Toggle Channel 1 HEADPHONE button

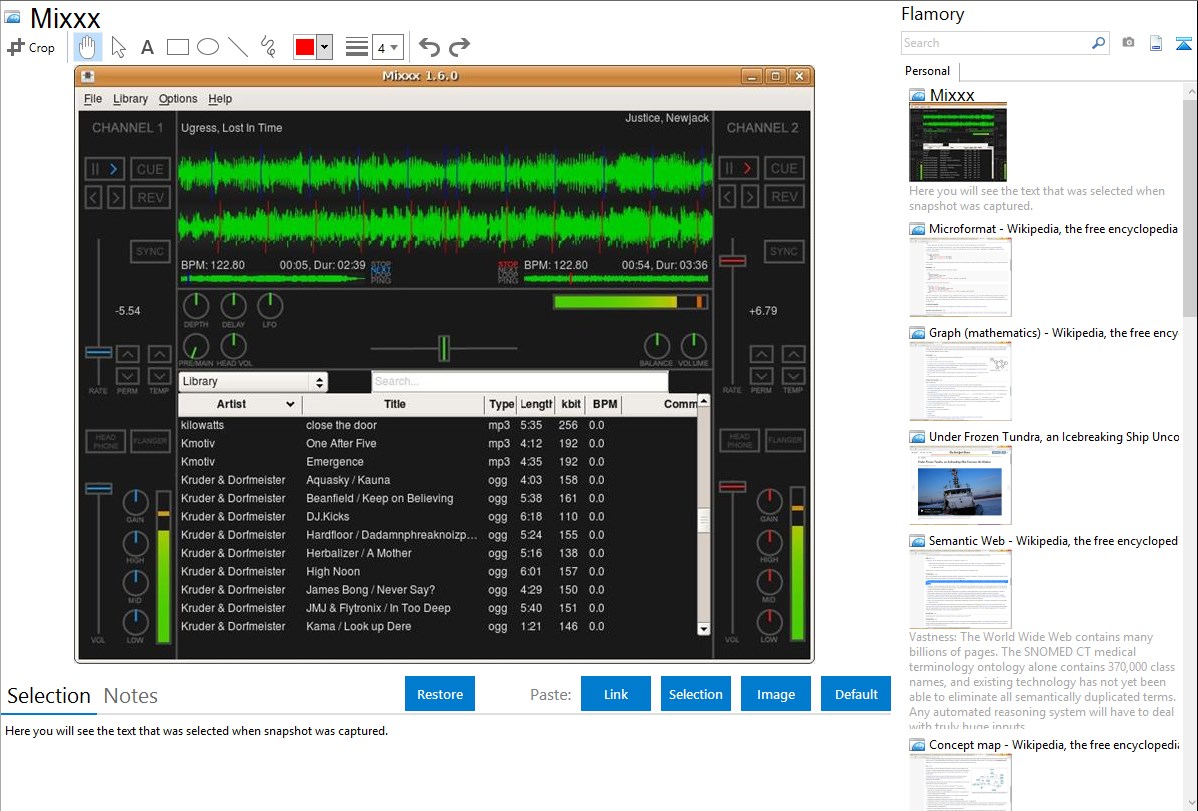coord(105,441)
